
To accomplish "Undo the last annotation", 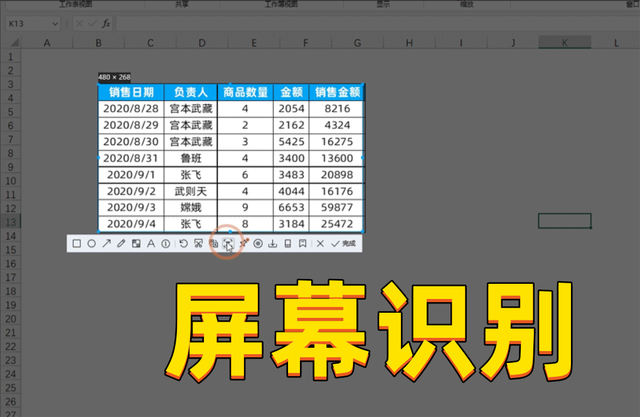I will (183, 244).
